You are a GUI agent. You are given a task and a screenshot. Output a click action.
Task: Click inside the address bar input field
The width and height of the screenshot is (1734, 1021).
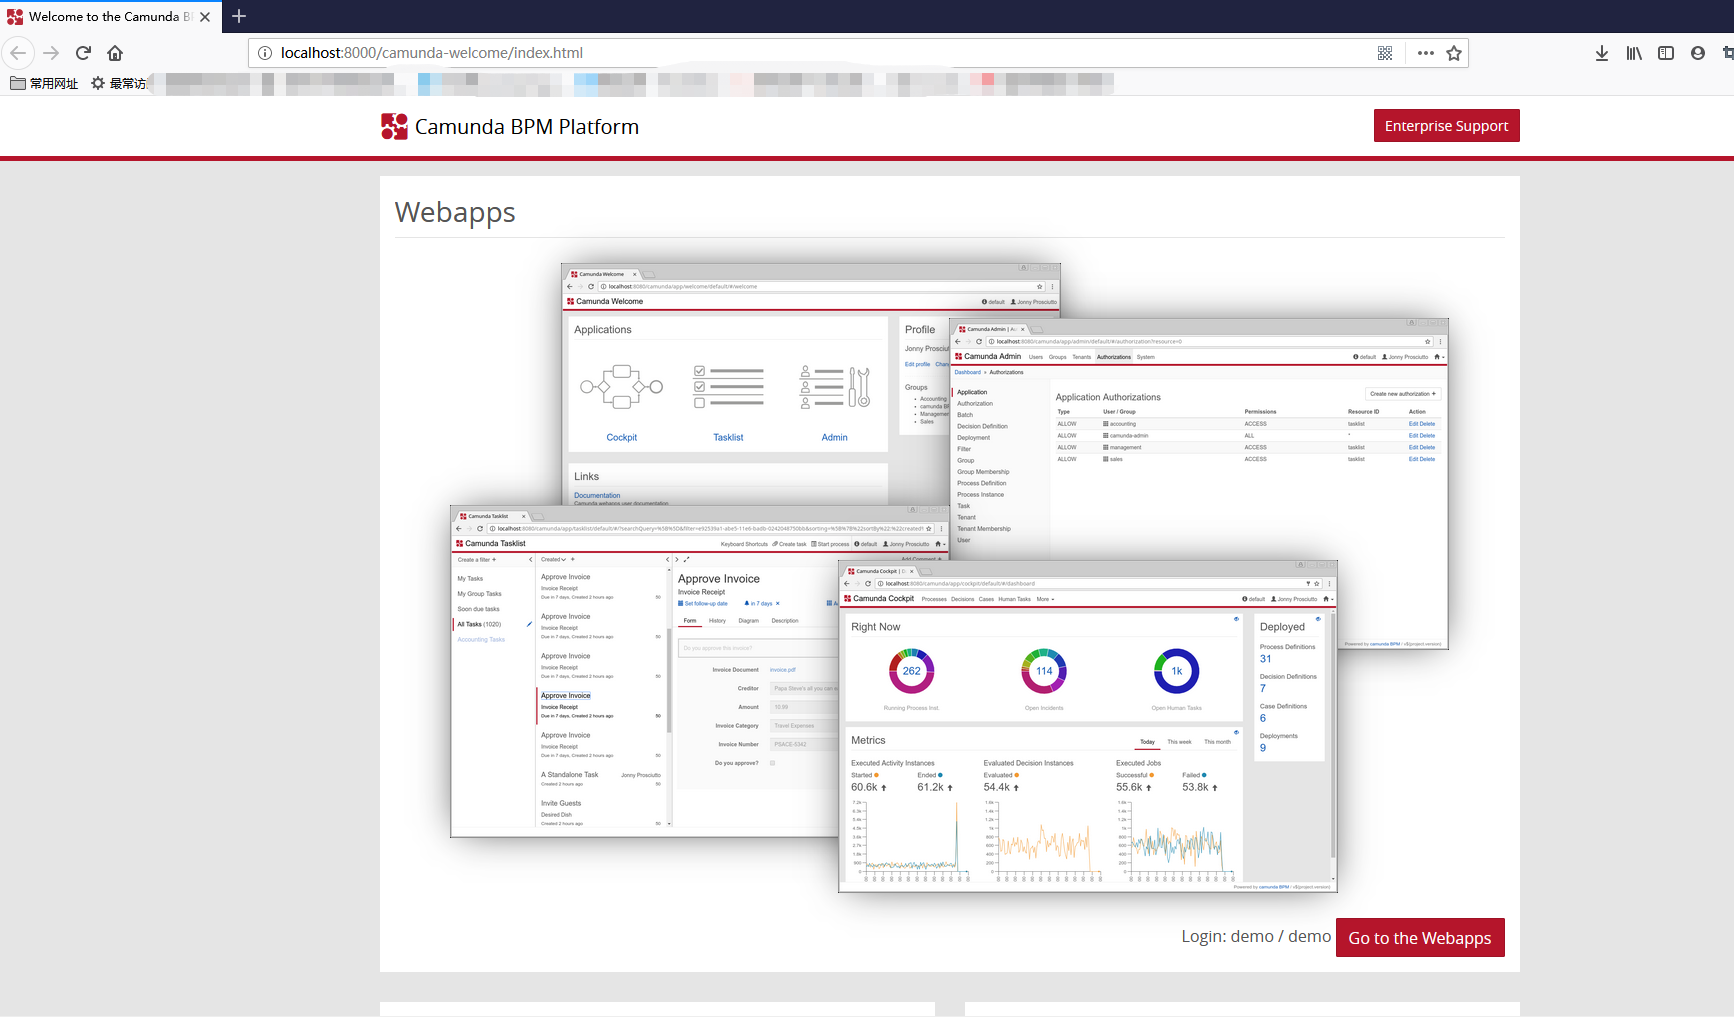tap(700, 52)
